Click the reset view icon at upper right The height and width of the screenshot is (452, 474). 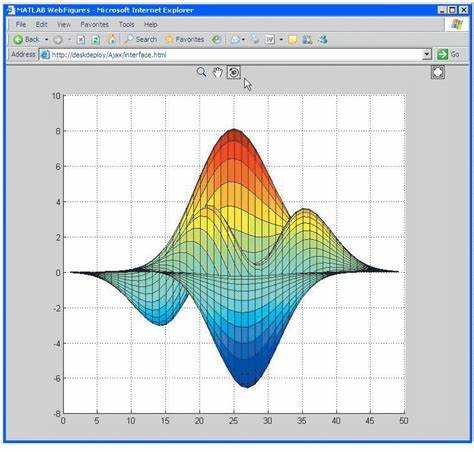coord(438,72)
